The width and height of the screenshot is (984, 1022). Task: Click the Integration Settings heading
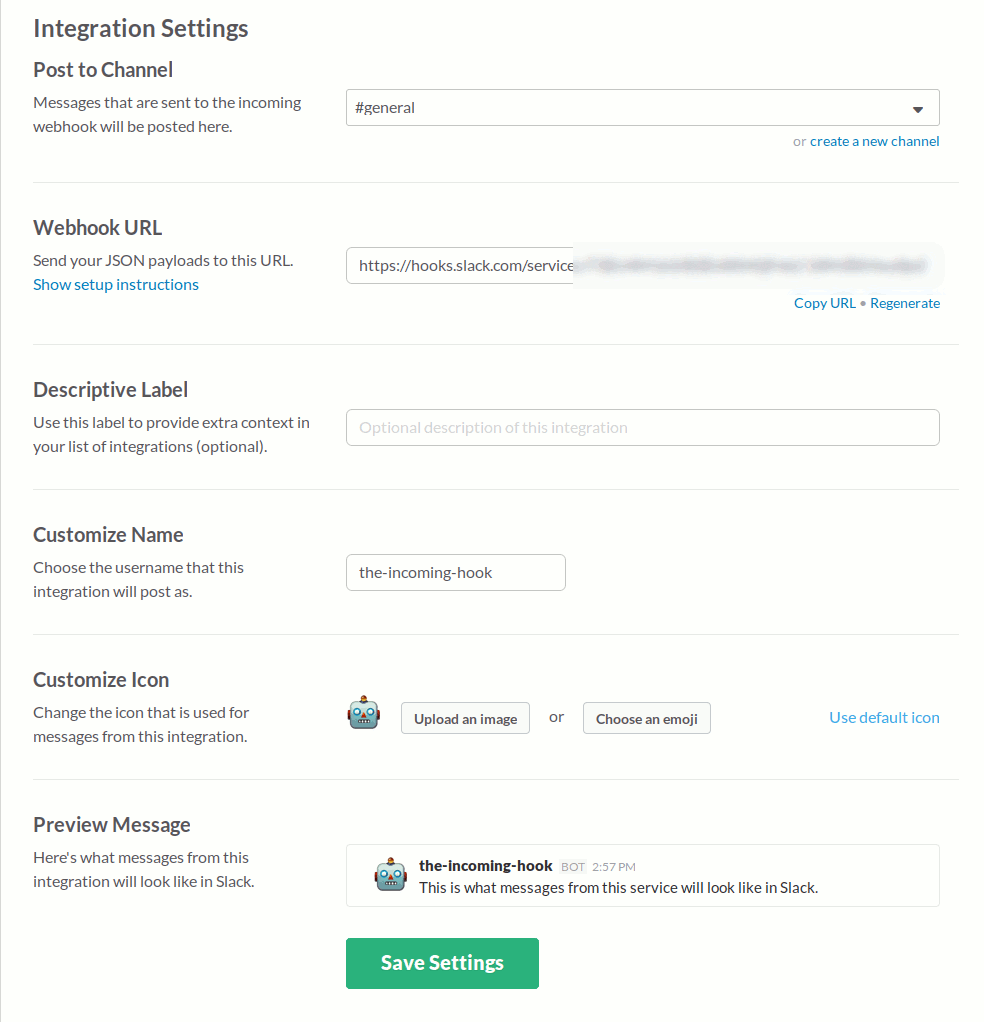[x=140, y=28]
